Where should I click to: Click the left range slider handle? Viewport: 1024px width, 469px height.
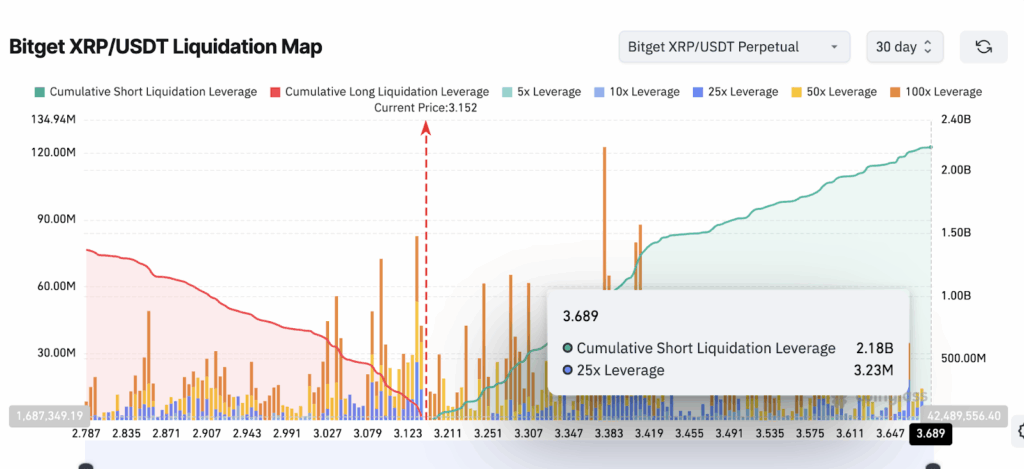[86, 466]
